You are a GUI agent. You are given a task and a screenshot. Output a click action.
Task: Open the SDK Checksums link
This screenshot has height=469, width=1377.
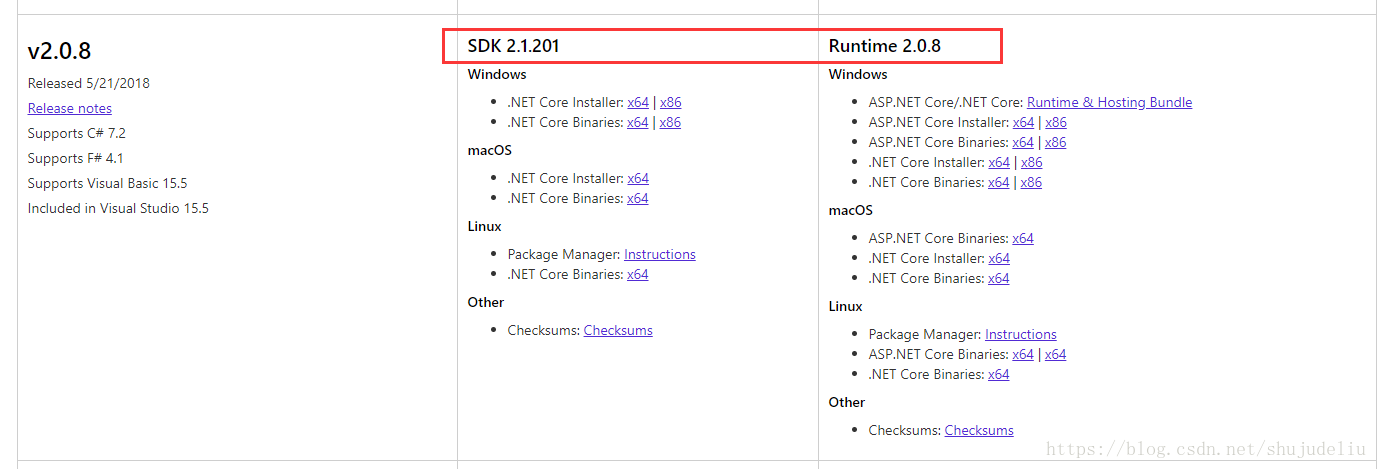pyautogui.click(x=618, y=330)
